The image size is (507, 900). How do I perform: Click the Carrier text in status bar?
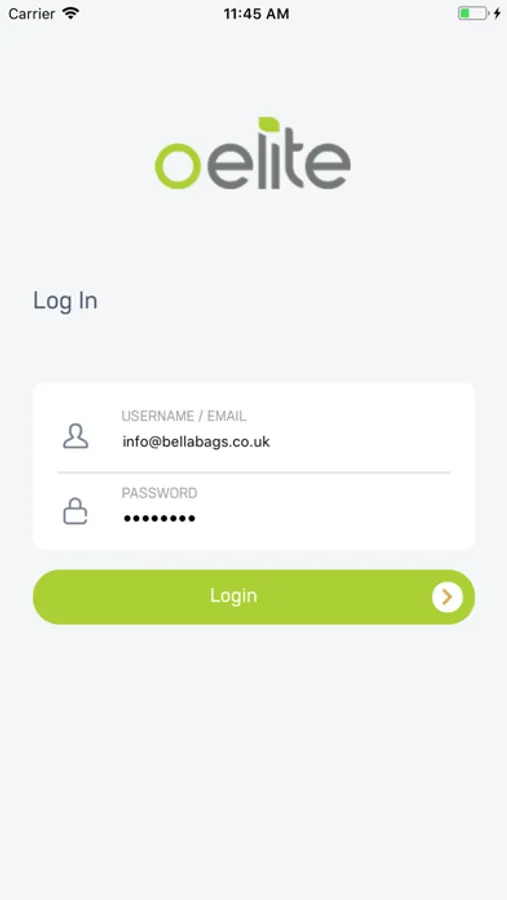point(32,13)
